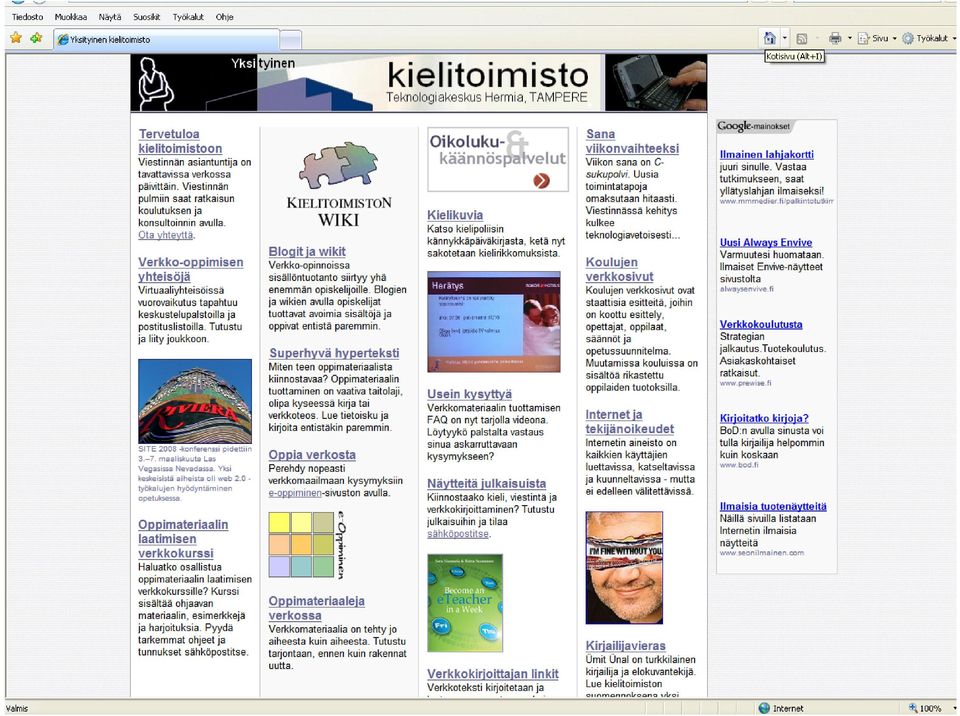960x716 pixels.
Task: Click the Työkalut gear icon in toolbar
Action: 908,39
